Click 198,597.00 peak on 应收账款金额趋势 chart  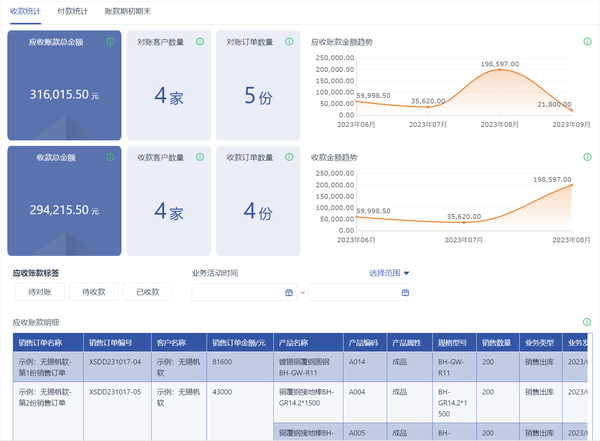point(500,70)
